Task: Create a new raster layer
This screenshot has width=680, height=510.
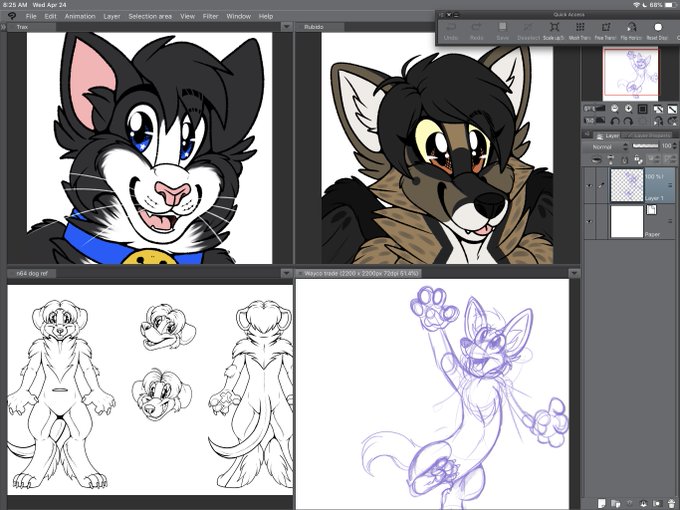Action: click(602, 503)
